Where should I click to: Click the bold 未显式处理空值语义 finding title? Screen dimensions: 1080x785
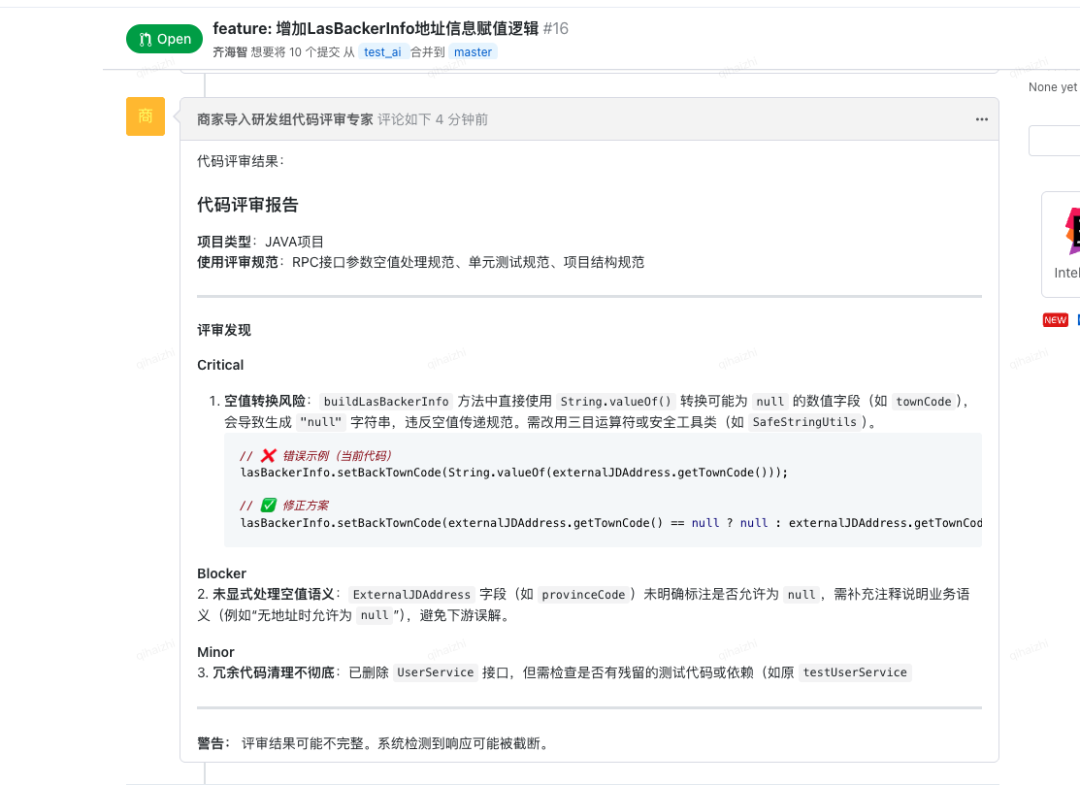[273, 594]
